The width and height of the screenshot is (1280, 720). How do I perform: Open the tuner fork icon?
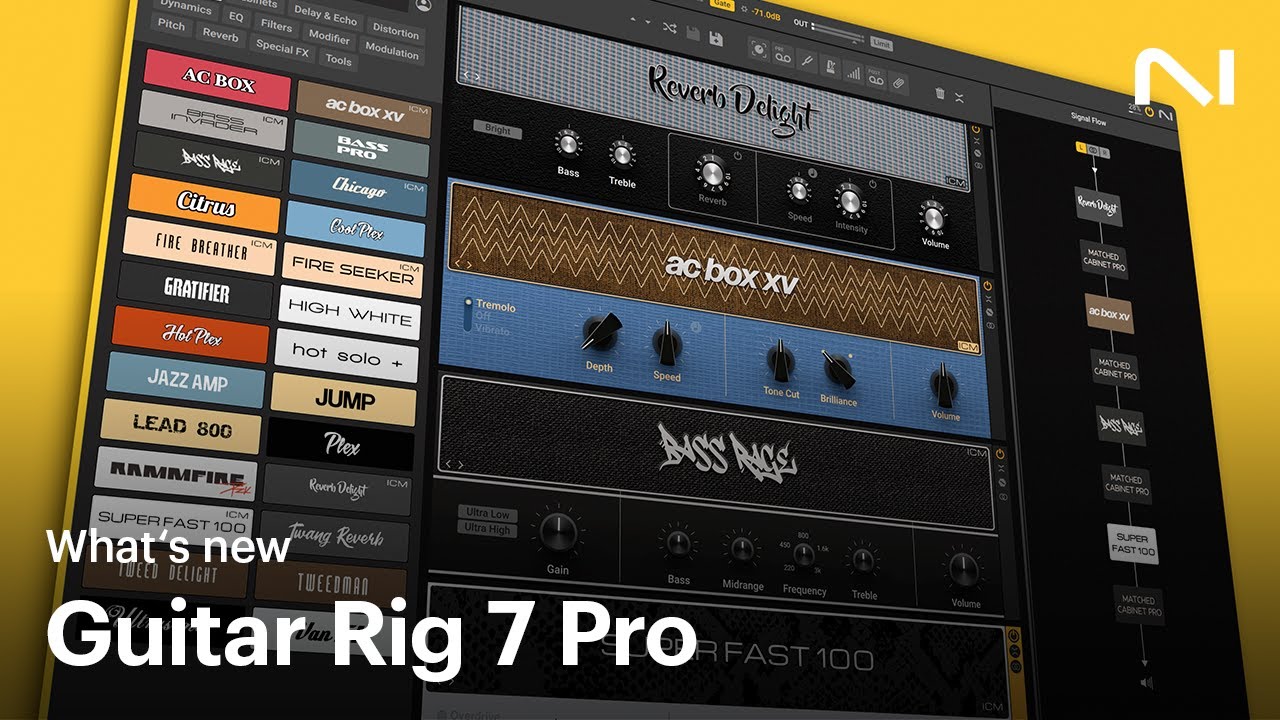[x=807, y=61]
